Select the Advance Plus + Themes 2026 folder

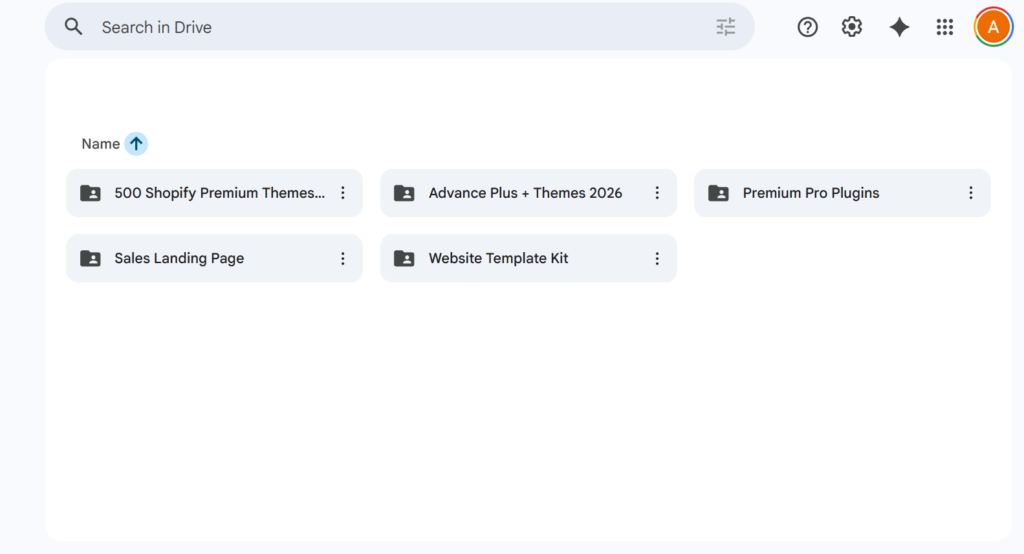click(525, 193)
